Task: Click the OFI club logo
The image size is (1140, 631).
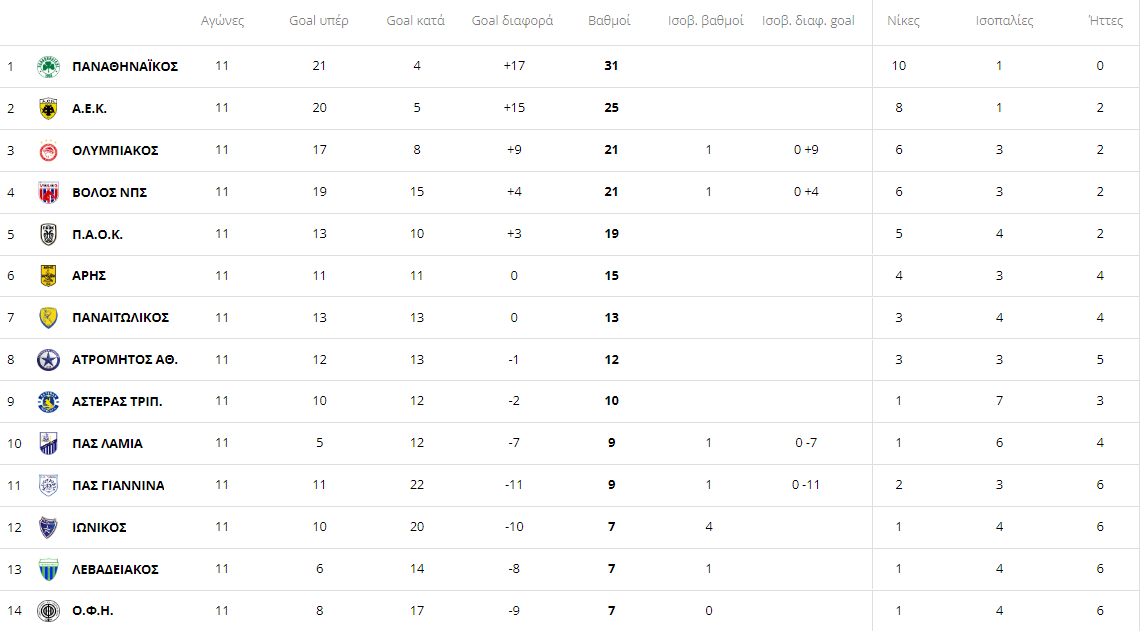Action: [x=48, y=610]
